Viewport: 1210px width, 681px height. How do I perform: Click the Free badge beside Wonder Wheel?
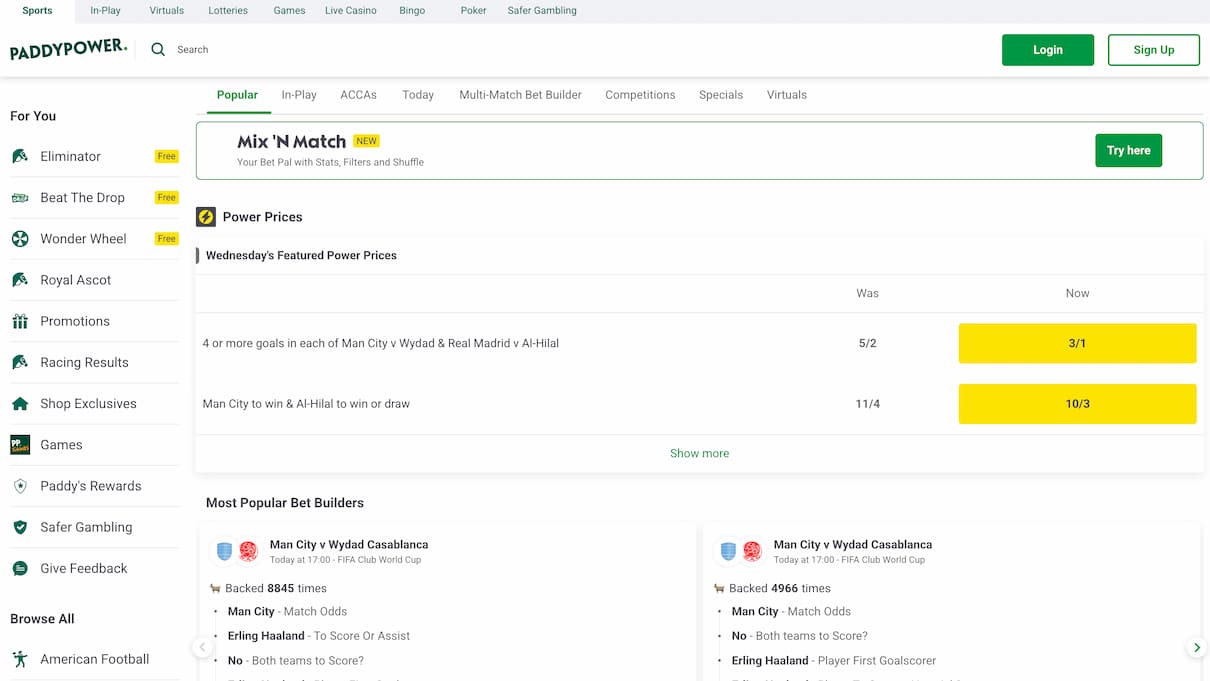[167, 239]
